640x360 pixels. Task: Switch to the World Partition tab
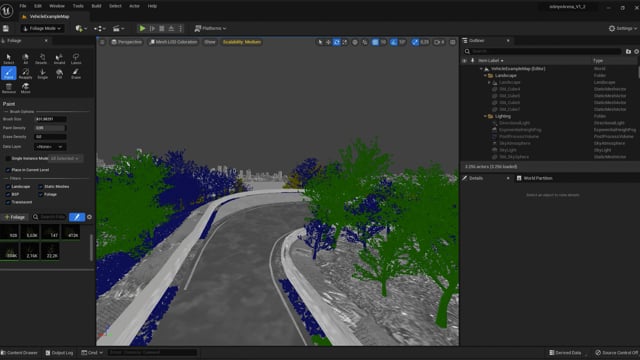point(534,178)
